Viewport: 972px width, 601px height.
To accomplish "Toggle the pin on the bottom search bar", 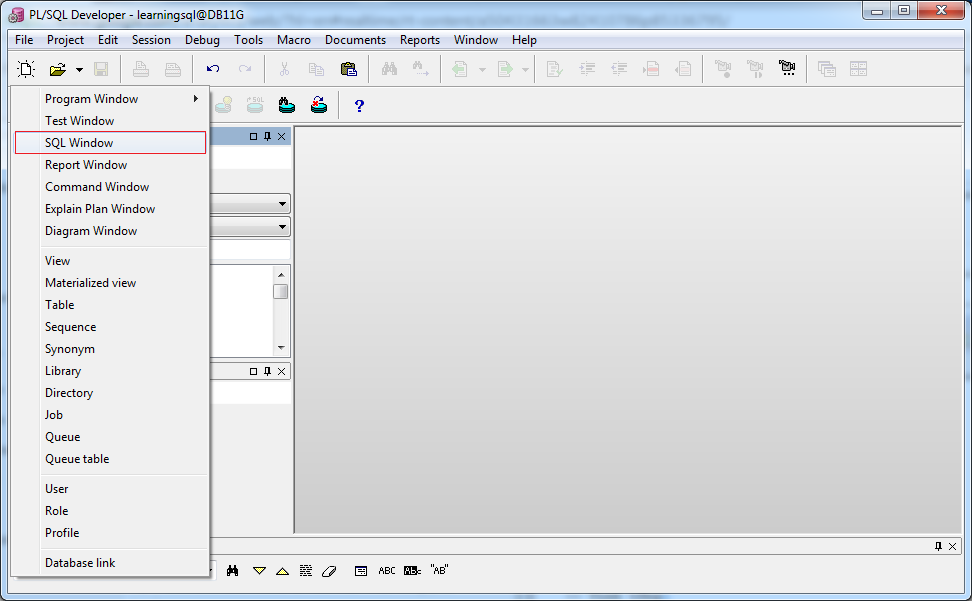I will tap(938, 546).
